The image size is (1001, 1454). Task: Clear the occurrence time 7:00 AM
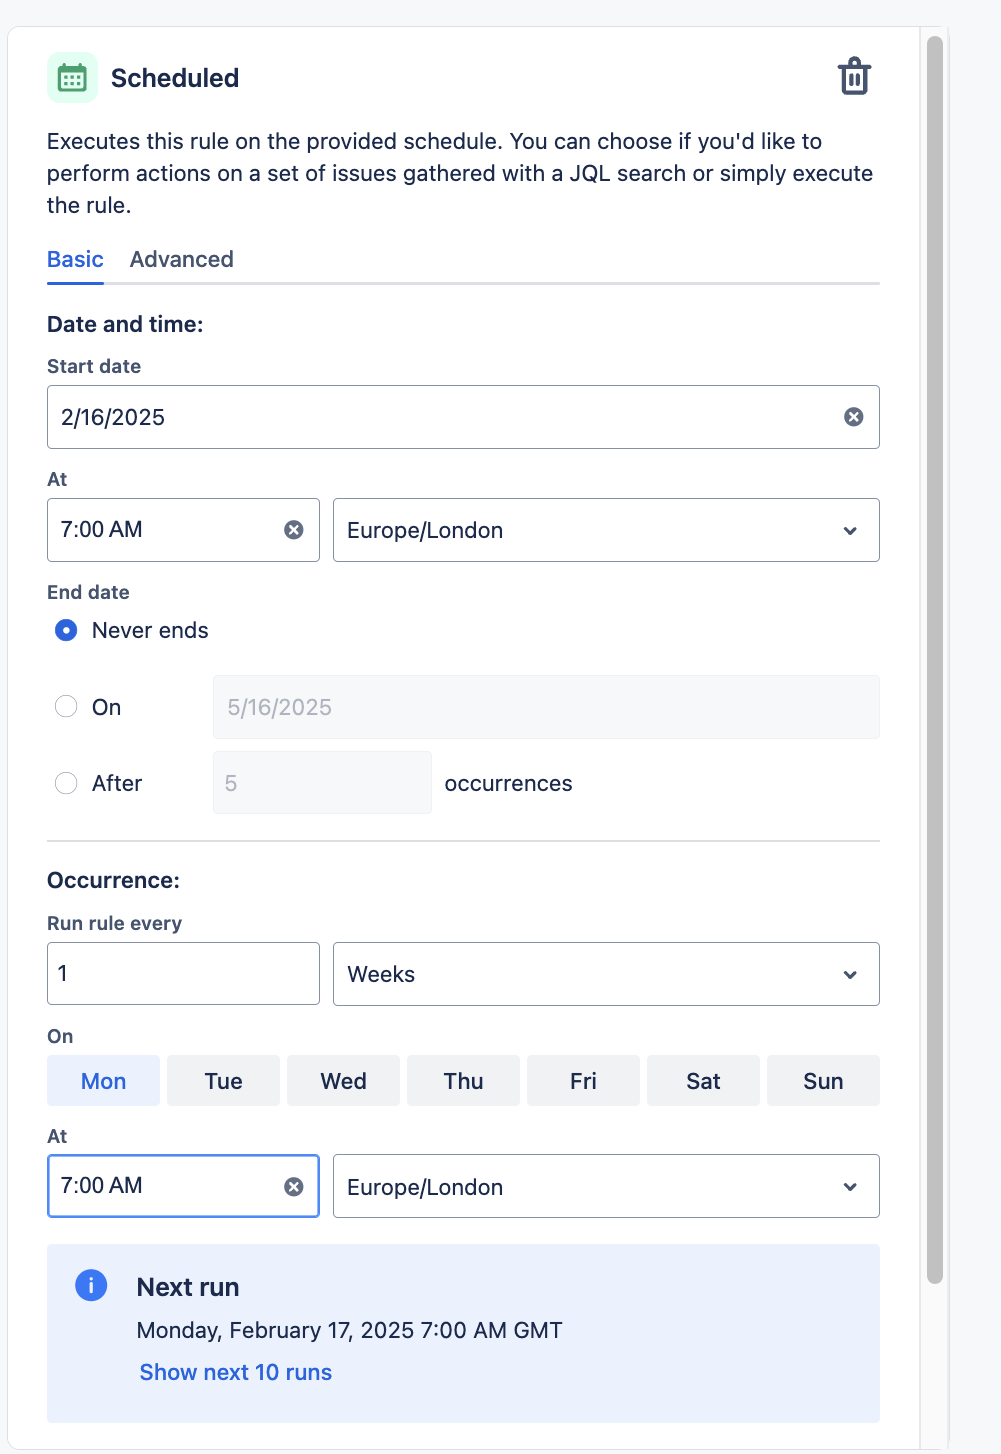point(293,1187)
